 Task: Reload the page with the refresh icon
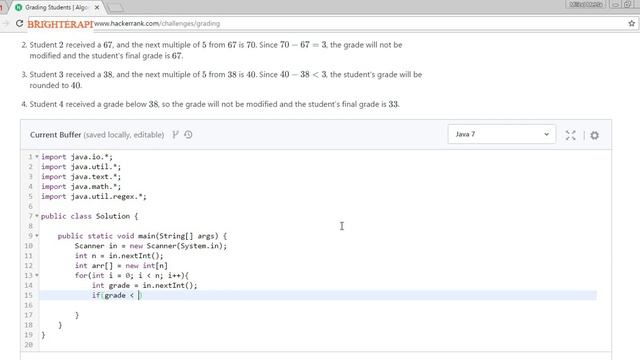point(19,23)
